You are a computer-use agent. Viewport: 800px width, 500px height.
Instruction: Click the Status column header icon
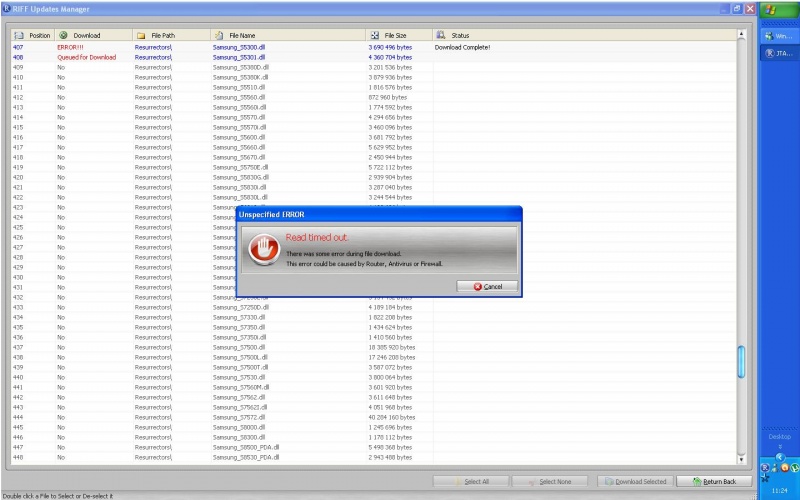(x=441, y=35)
